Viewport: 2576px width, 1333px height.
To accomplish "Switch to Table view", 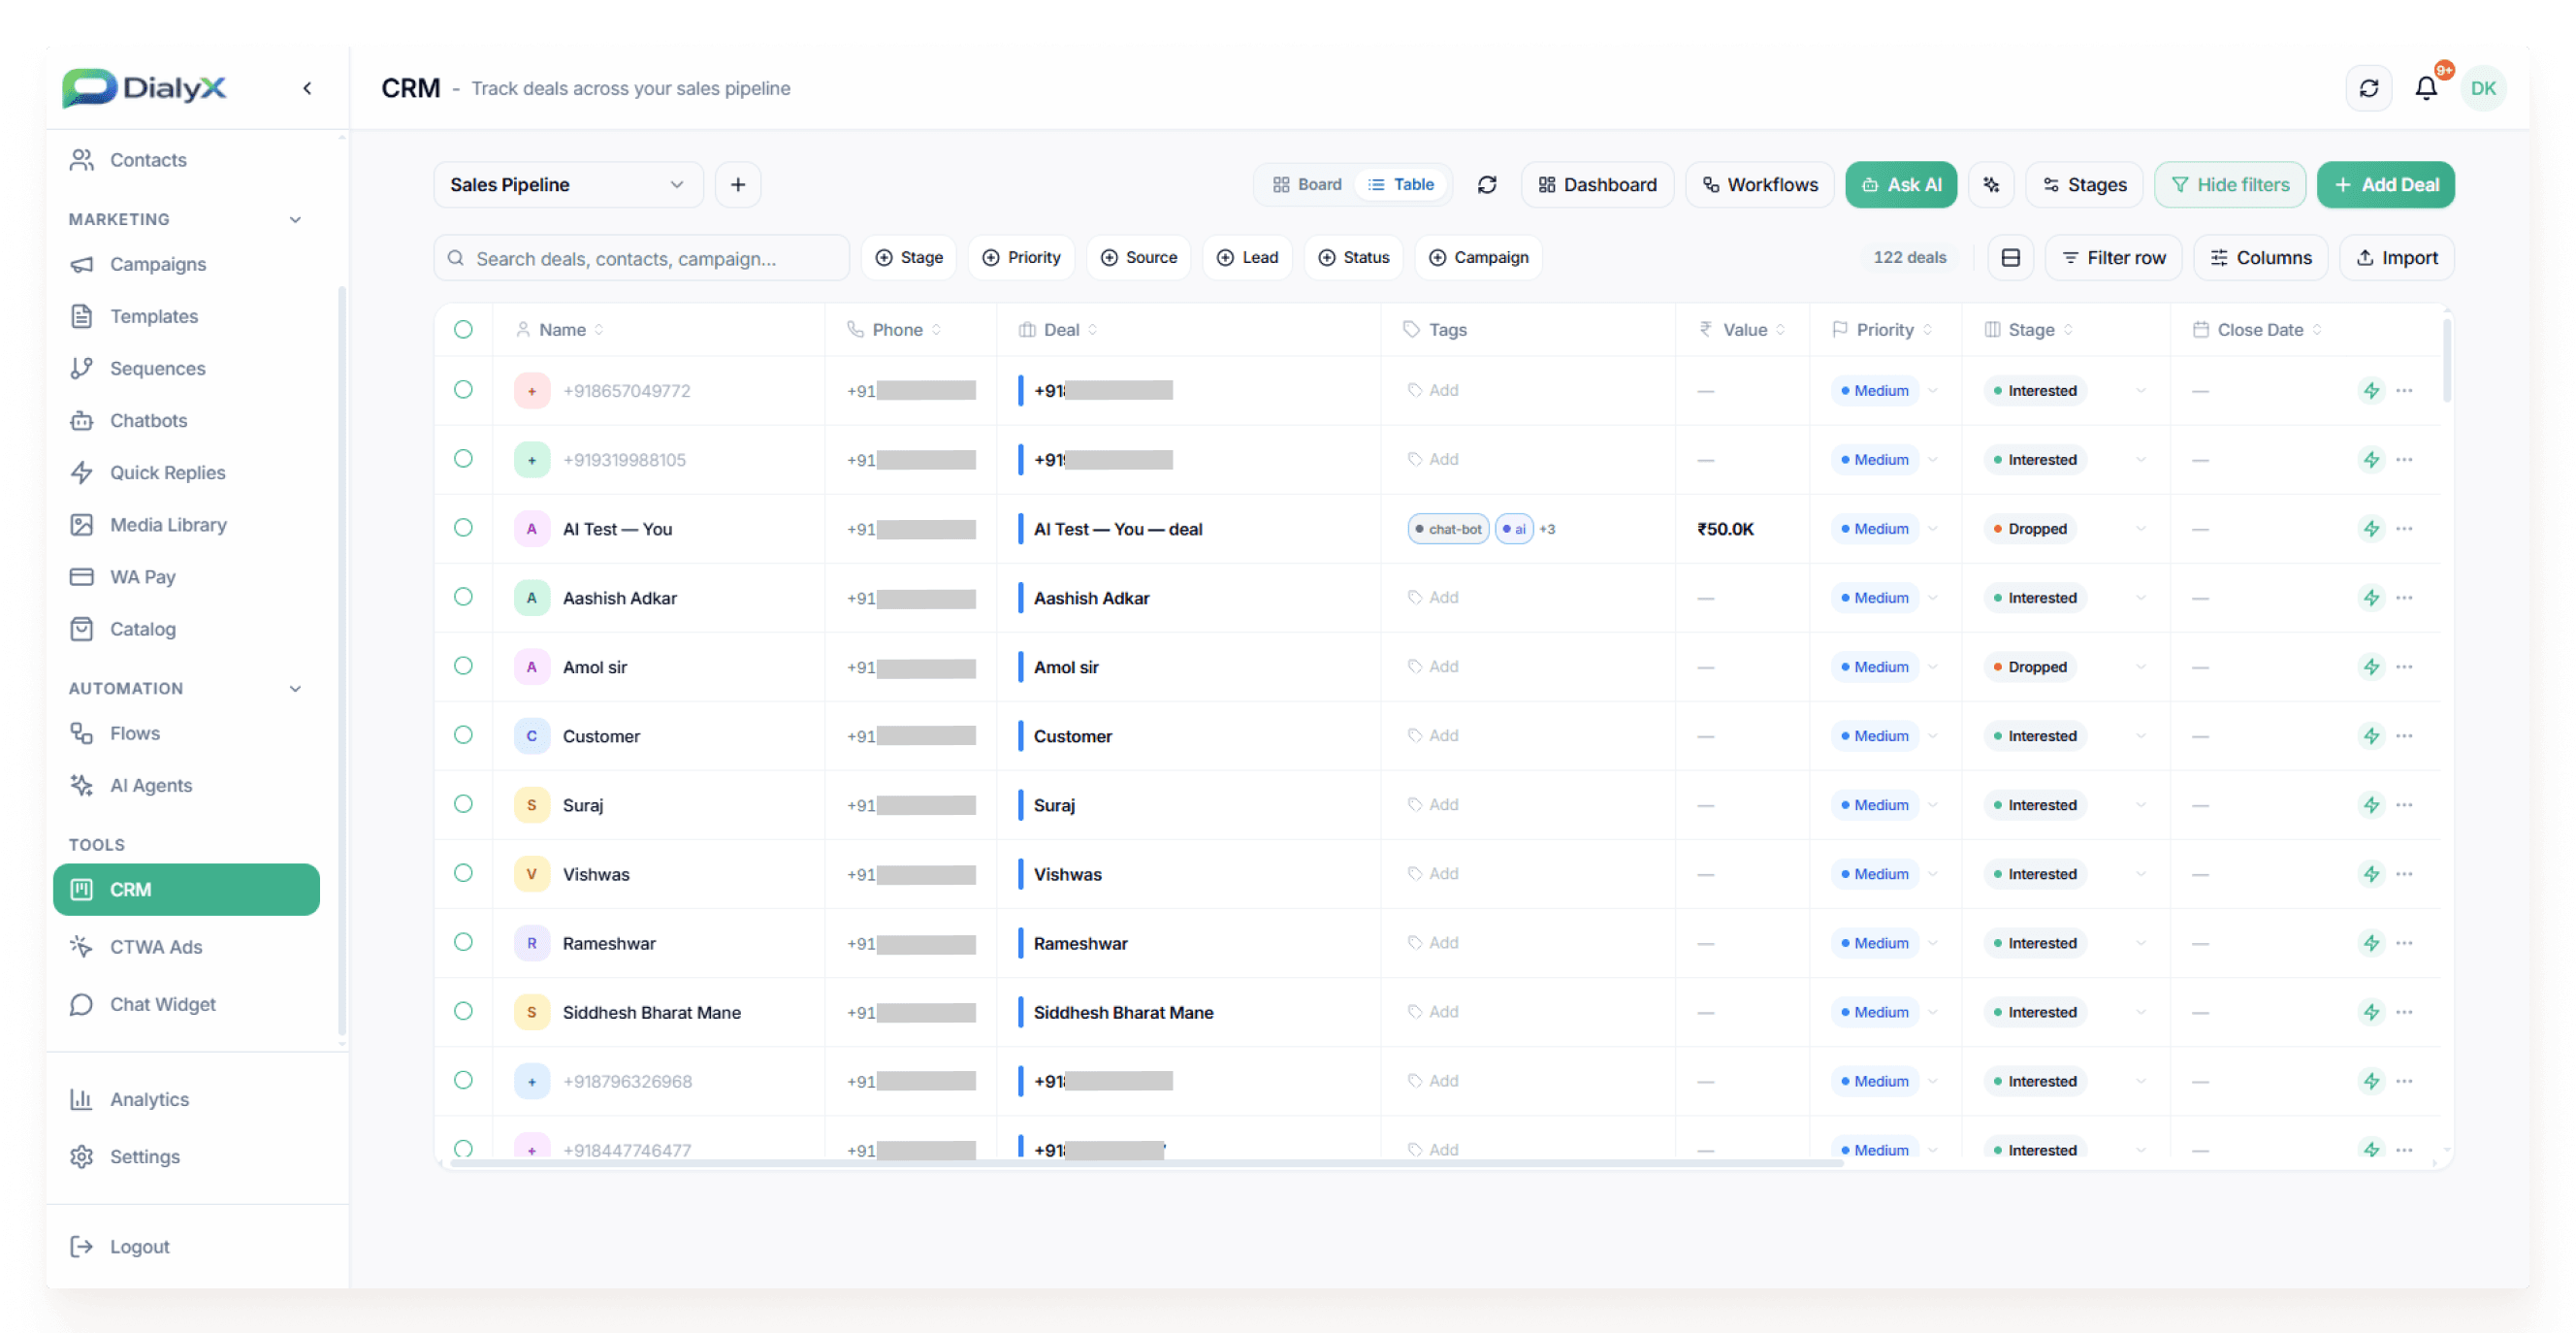I will tap(1401, 185).
